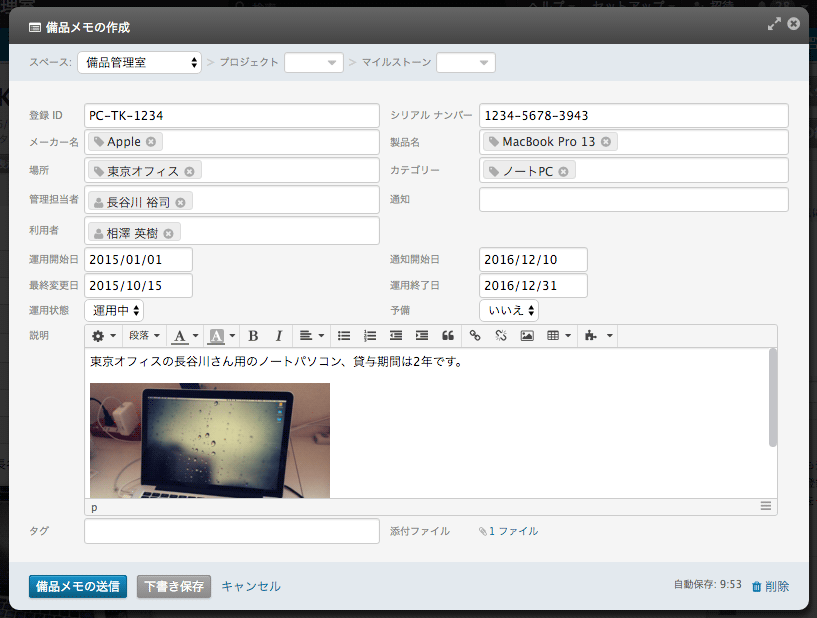This screenshot has height=618, width=817.
Task: Click the シリアル ナンバー input field
Action: 633,116
